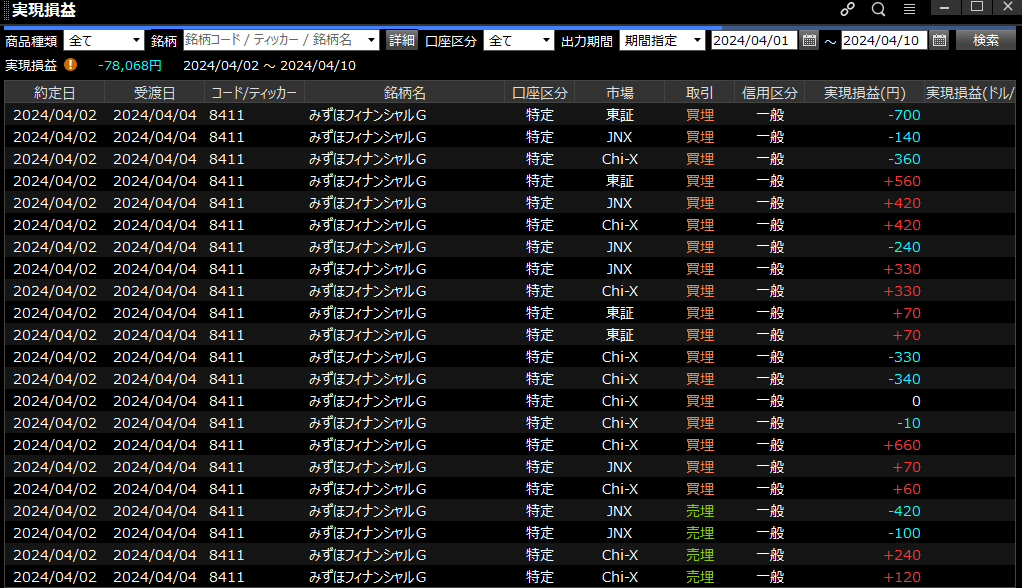Viewport: 1022px width, 588px height.
Task: Open the start date calendar picker
Action: click(809, 40)
